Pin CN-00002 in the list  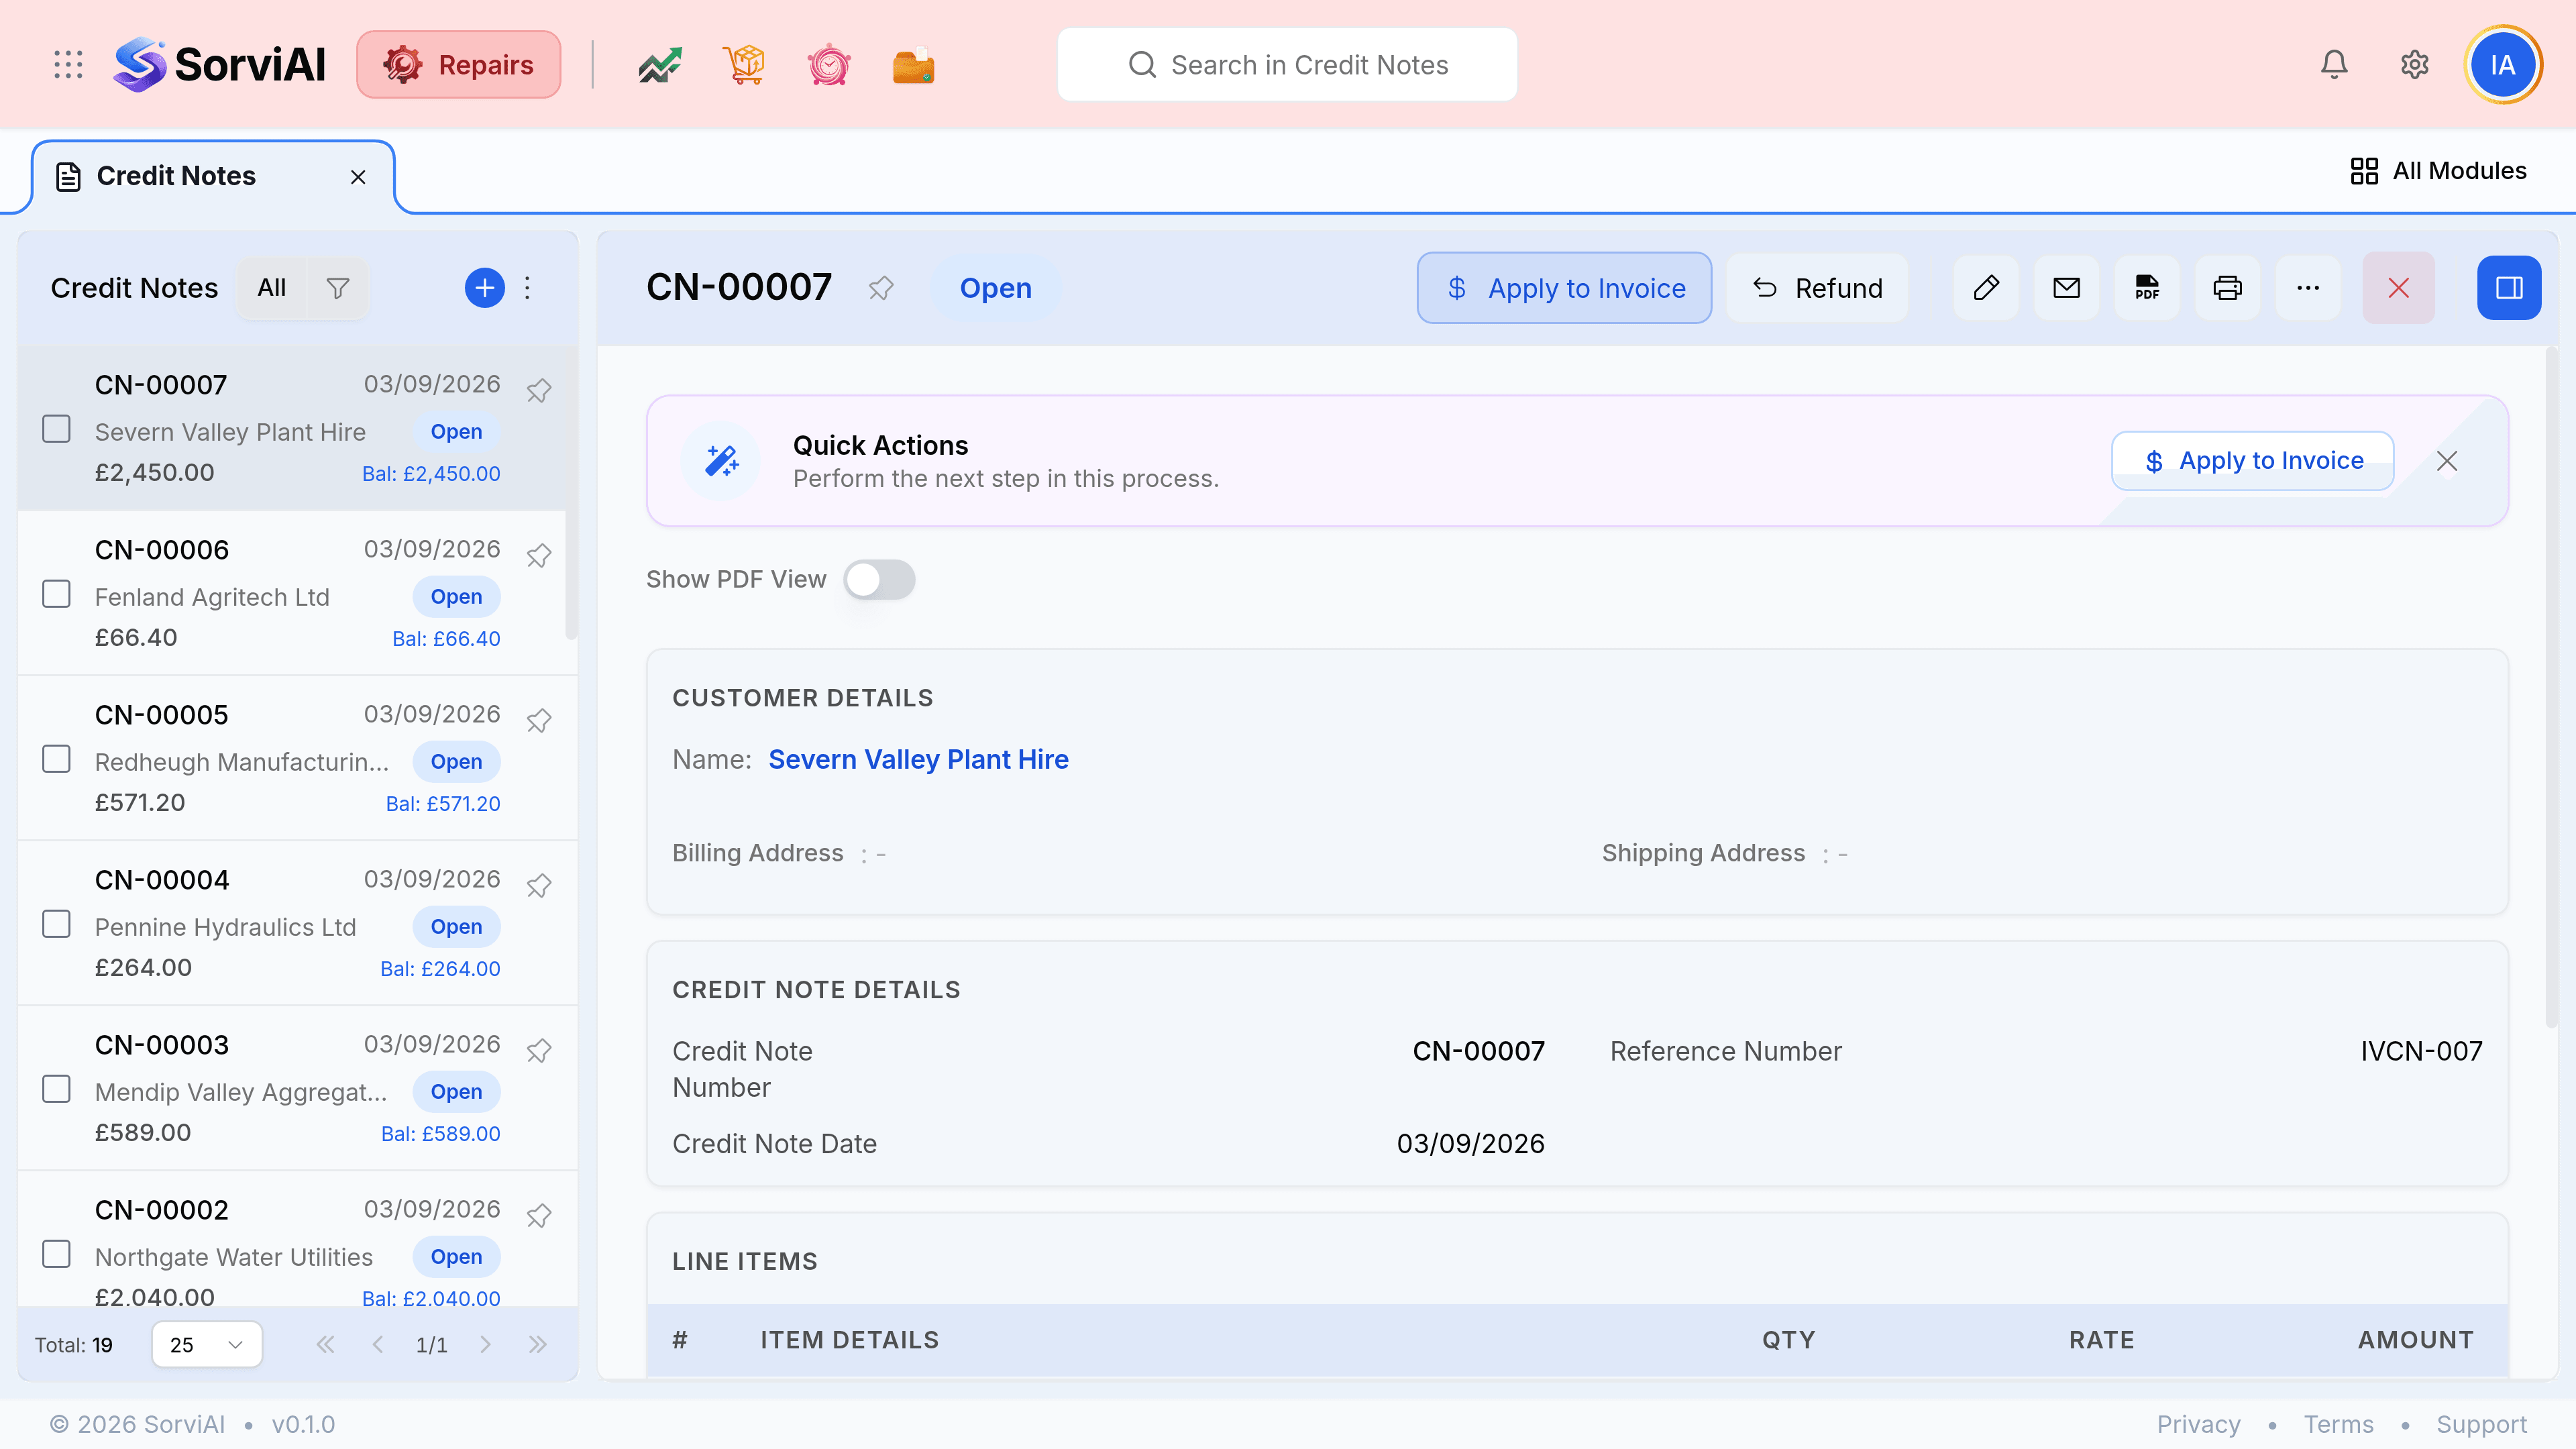539,1215
